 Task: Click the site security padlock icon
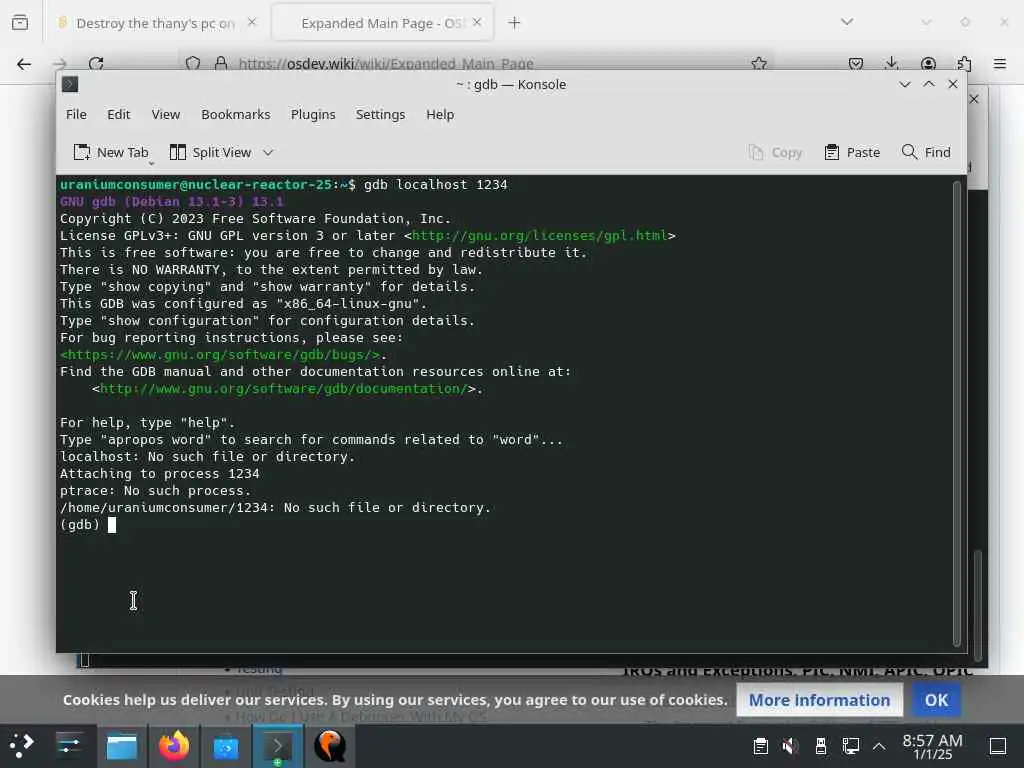[221, 63]
